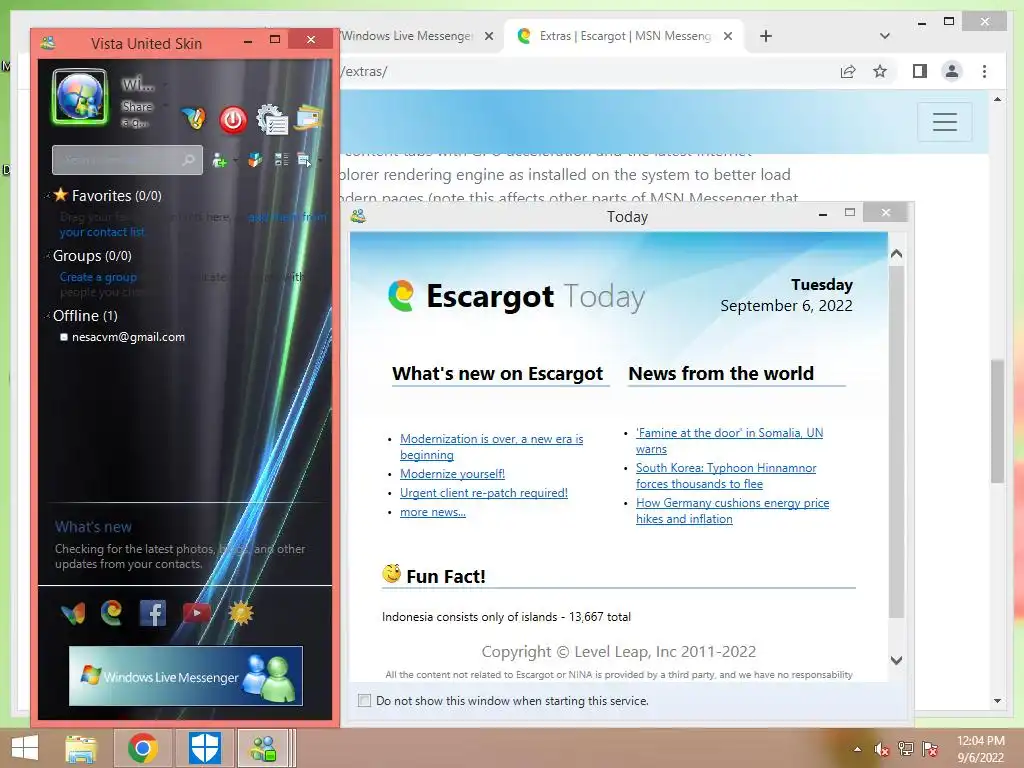
Task: Click the Today window vertical scrollbar thumb
Action: pos(897,441)
